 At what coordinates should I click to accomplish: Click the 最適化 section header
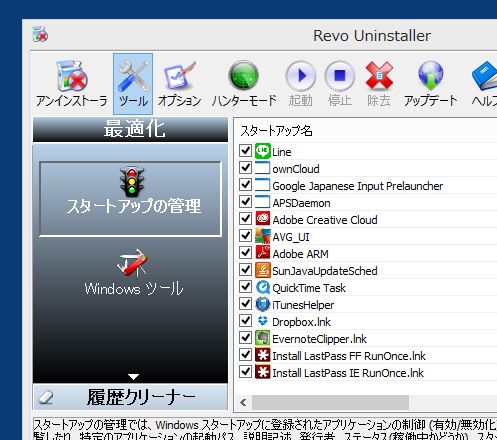130,129
